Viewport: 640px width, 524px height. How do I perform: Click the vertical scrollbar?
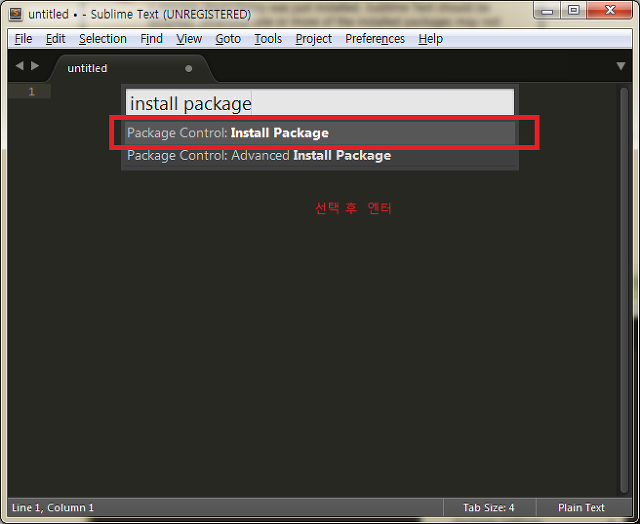(x=624, y=290)
